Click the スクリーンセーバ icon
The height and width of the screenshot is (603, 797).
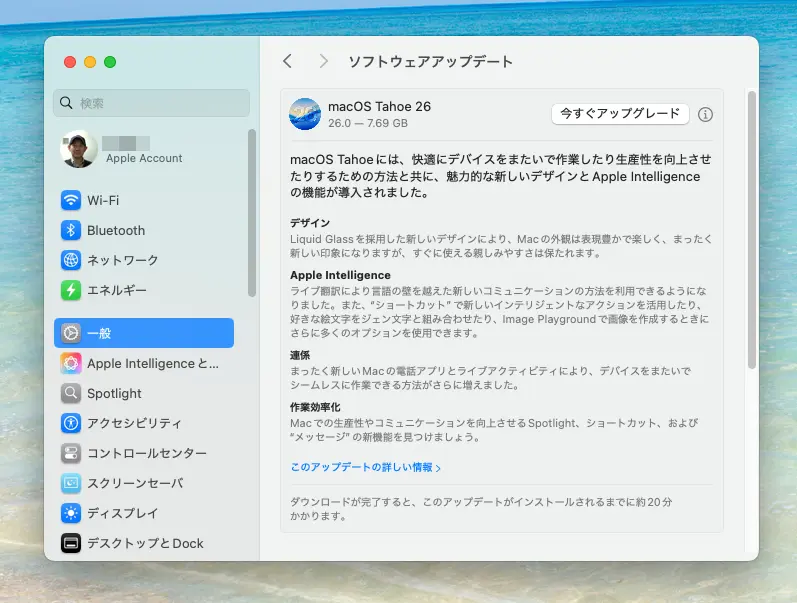(71, 483)
